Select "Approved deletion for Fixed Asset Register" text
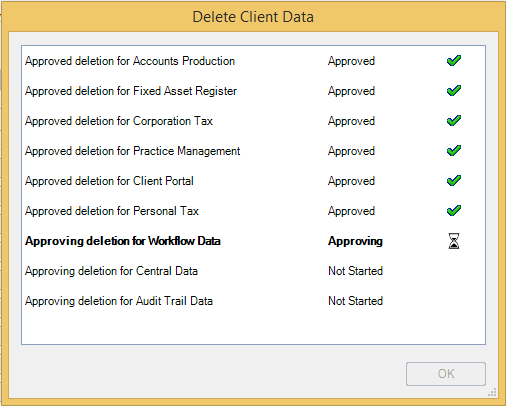 [x=131, y=91]
